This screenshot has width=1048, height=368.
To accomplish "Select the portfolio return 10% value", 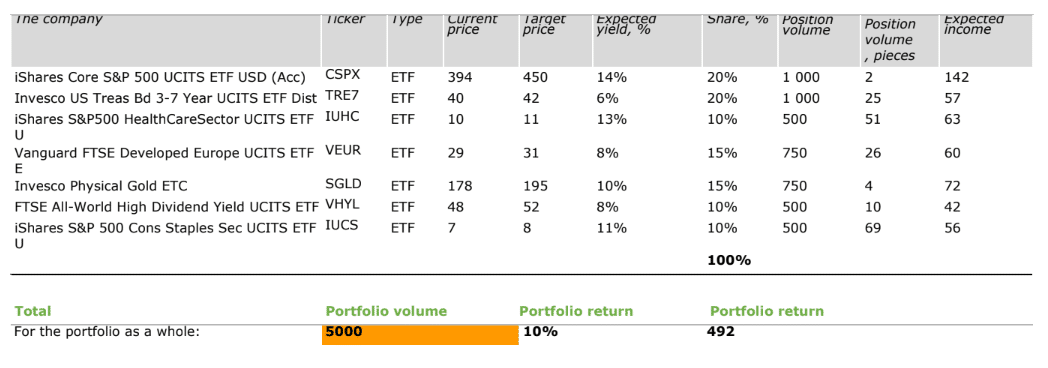I will pos(541,331).
